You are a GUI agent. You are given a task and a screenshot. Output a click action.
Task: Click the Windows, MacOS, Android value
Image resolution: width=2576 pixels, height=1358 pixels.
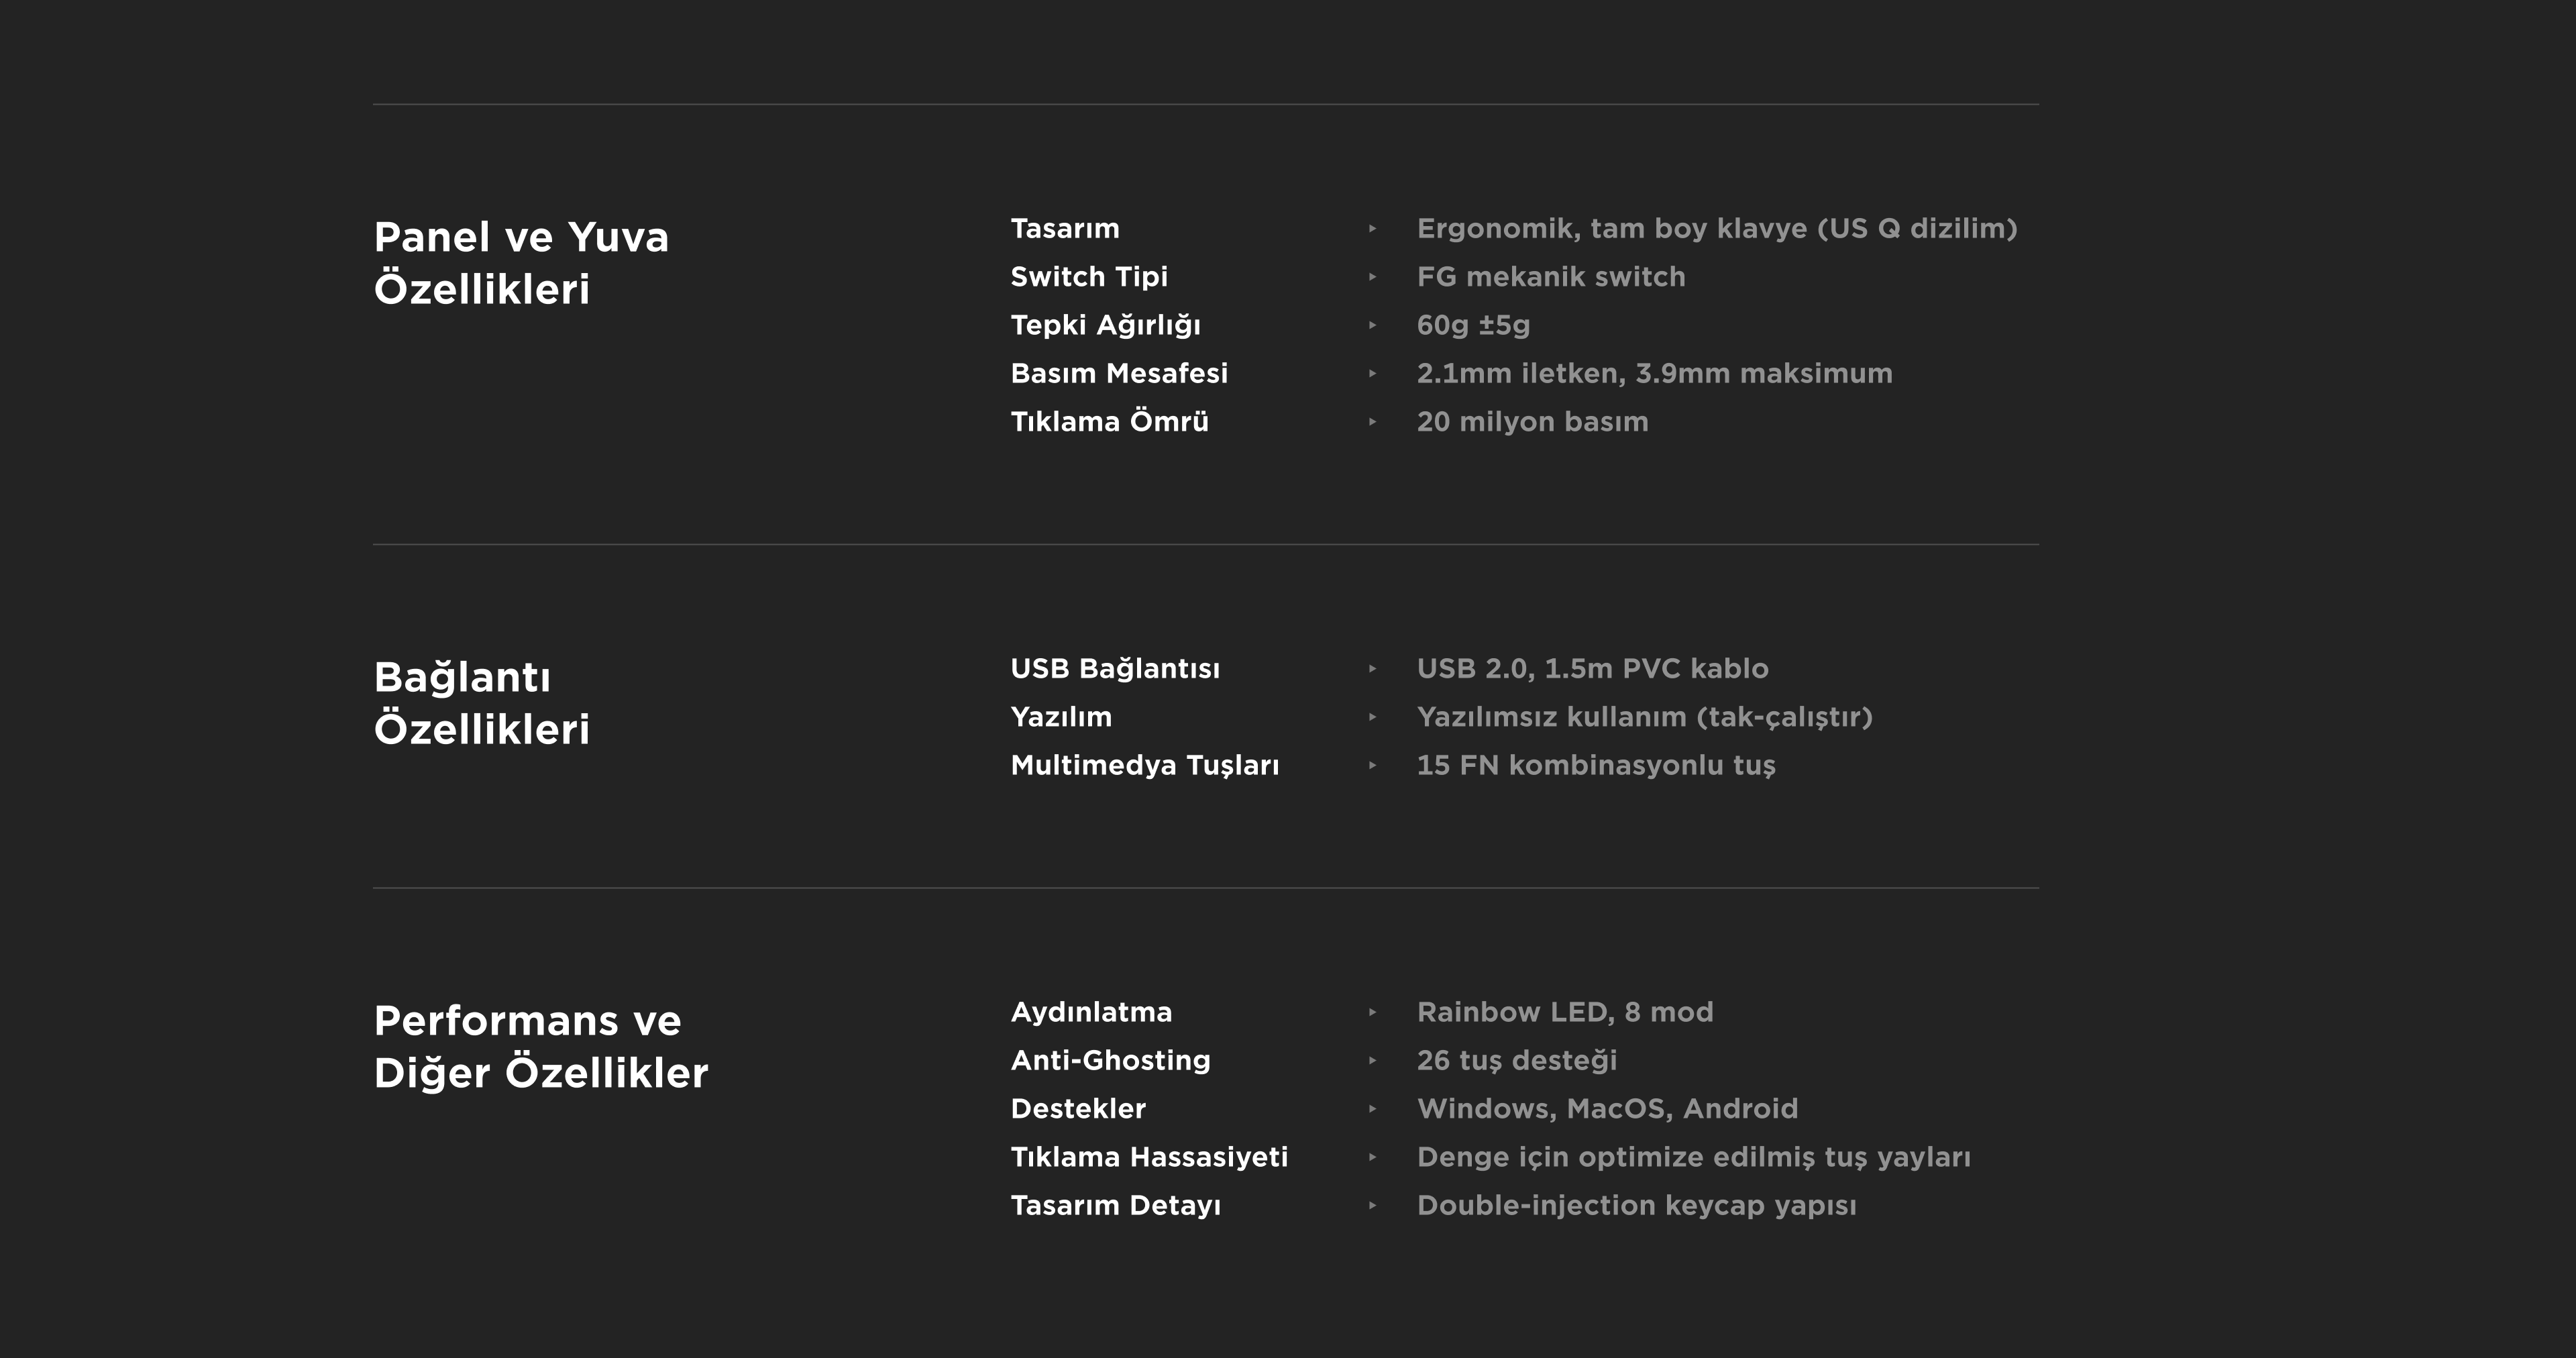[1607, 1109]
